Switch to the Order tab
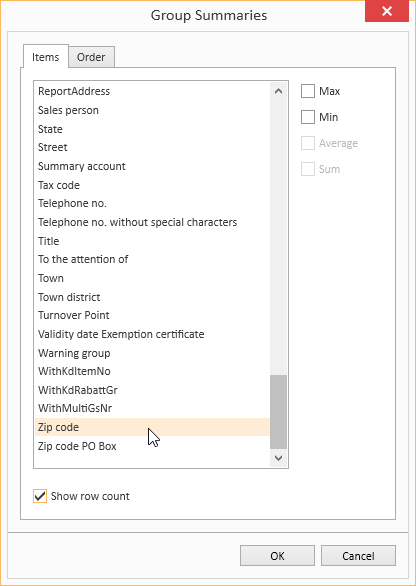The image size is (416, 586). pos(91,57)
